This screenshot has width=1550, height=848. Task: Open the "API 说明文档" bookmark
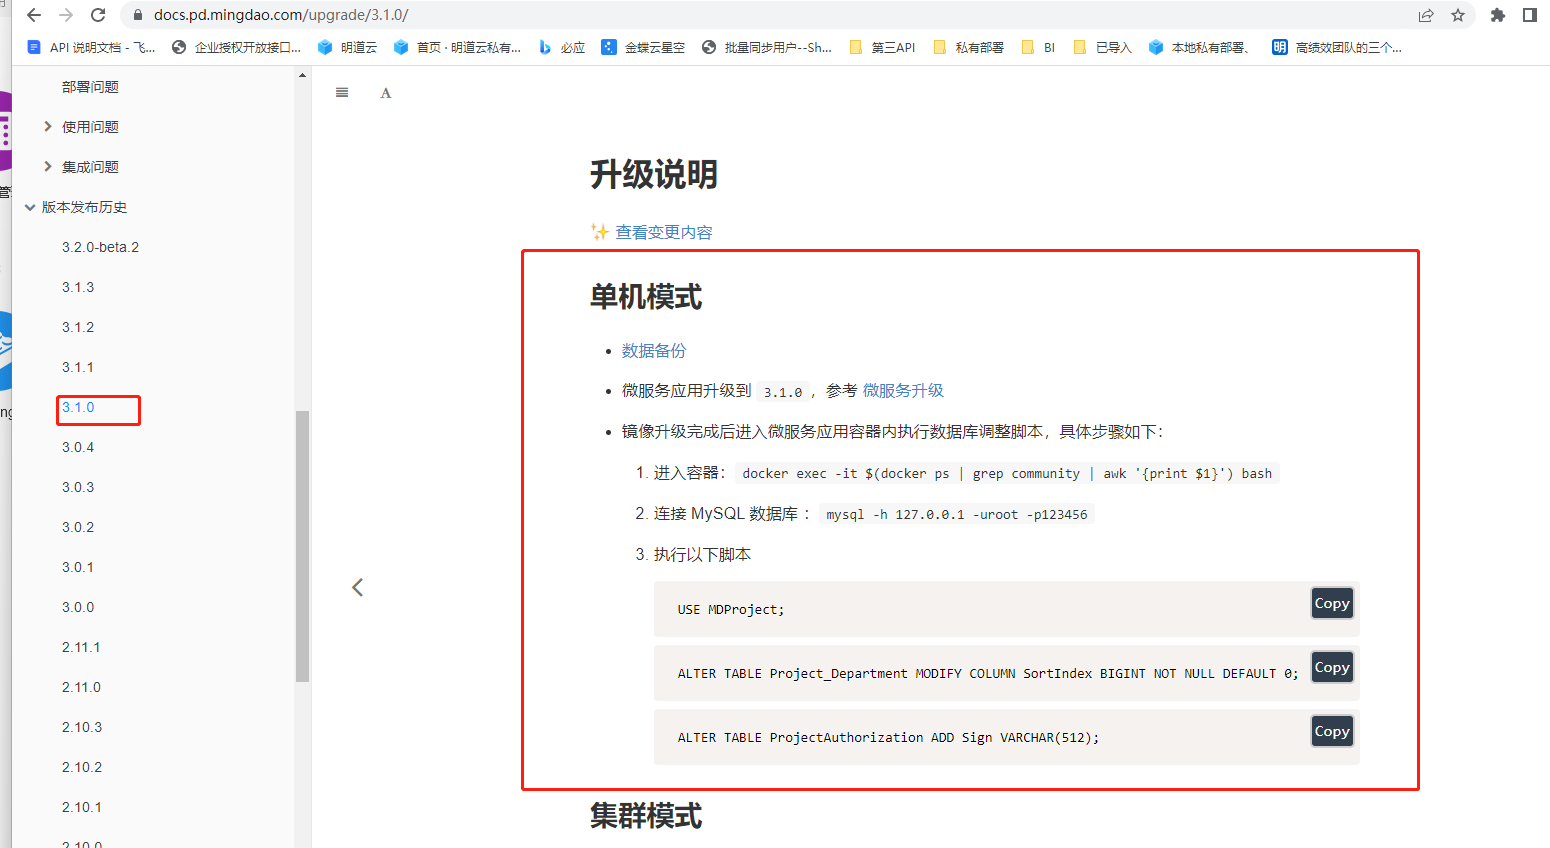point(91,47)
